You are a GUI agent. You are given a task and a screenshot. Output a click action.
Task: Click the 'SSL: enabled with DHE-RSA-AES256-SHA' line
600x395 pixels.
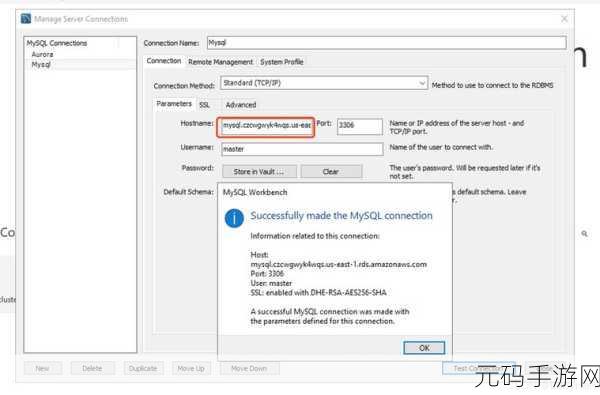(318, 293)
